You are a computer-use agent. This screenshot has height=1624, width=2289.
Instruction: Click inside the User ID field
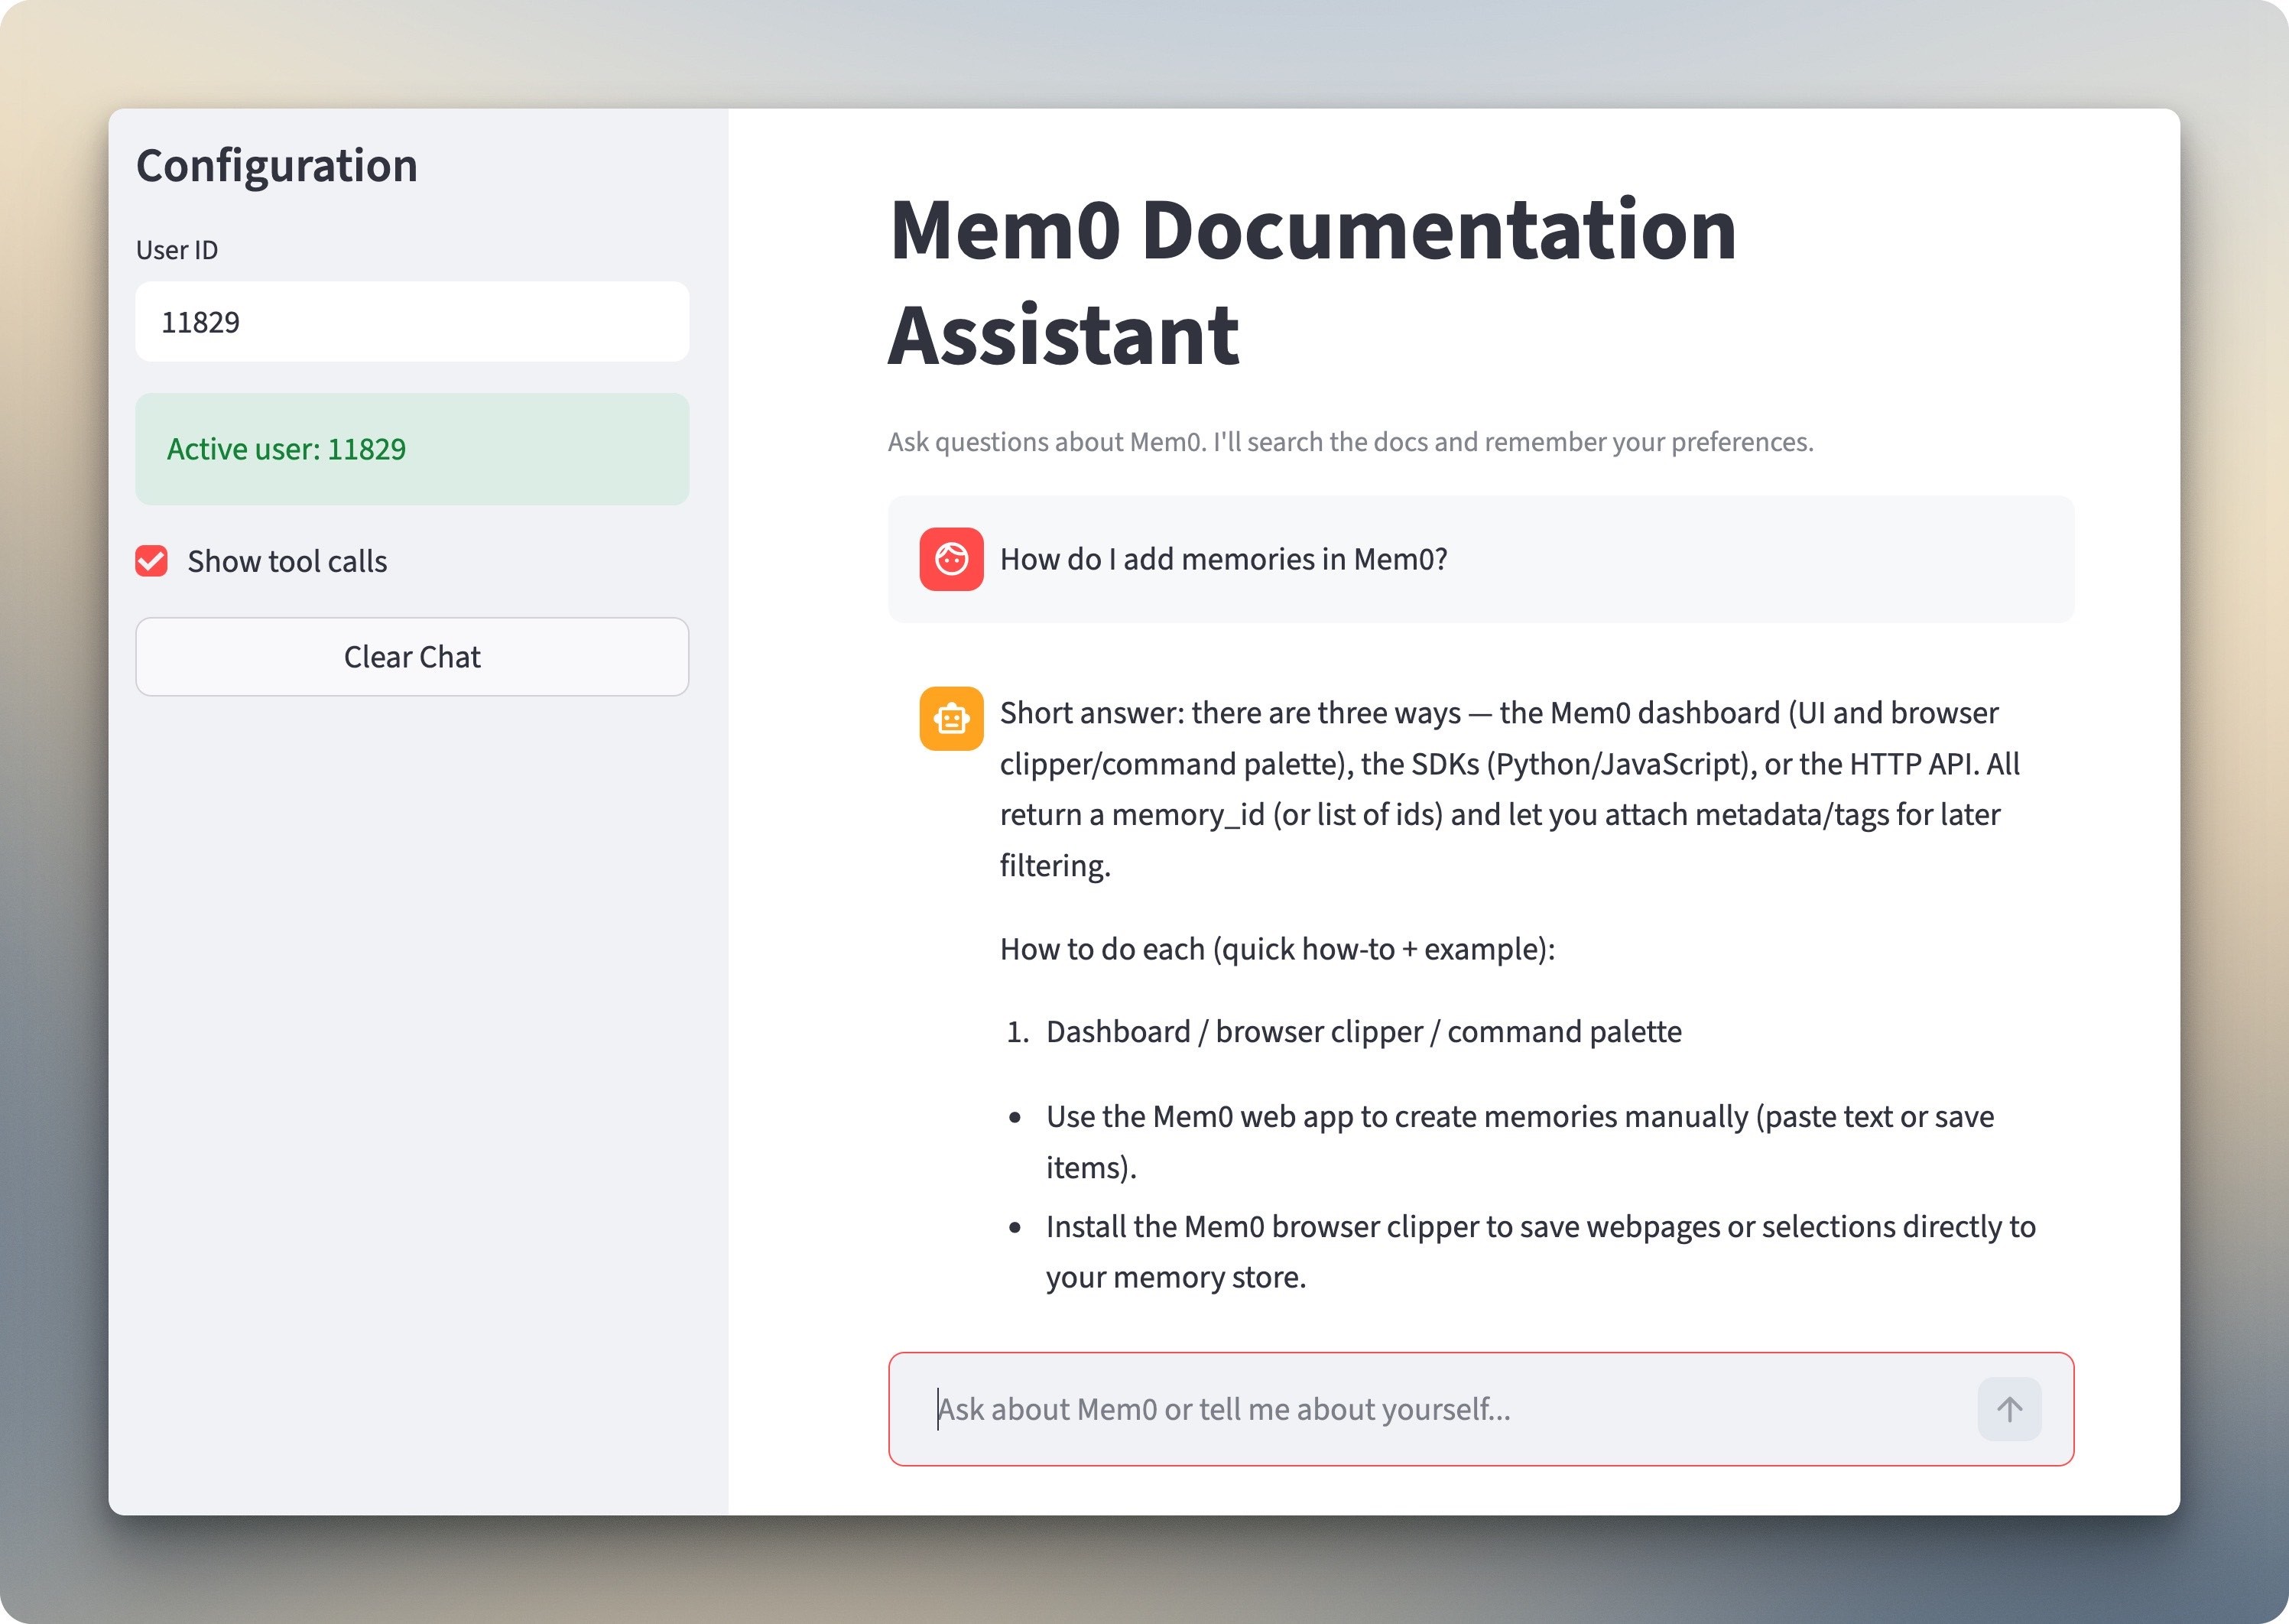[412, 321]
